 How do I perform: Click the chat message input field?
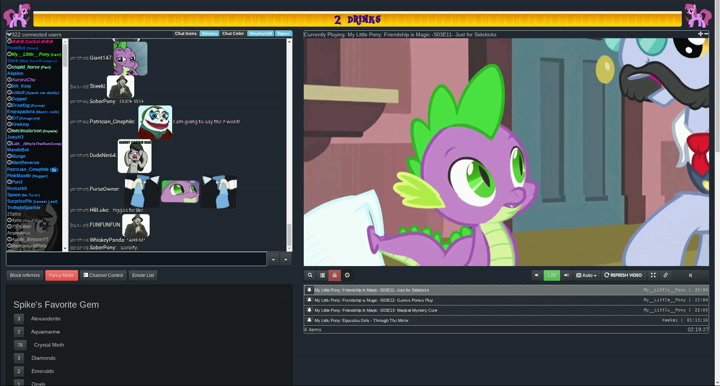(136, 259)
